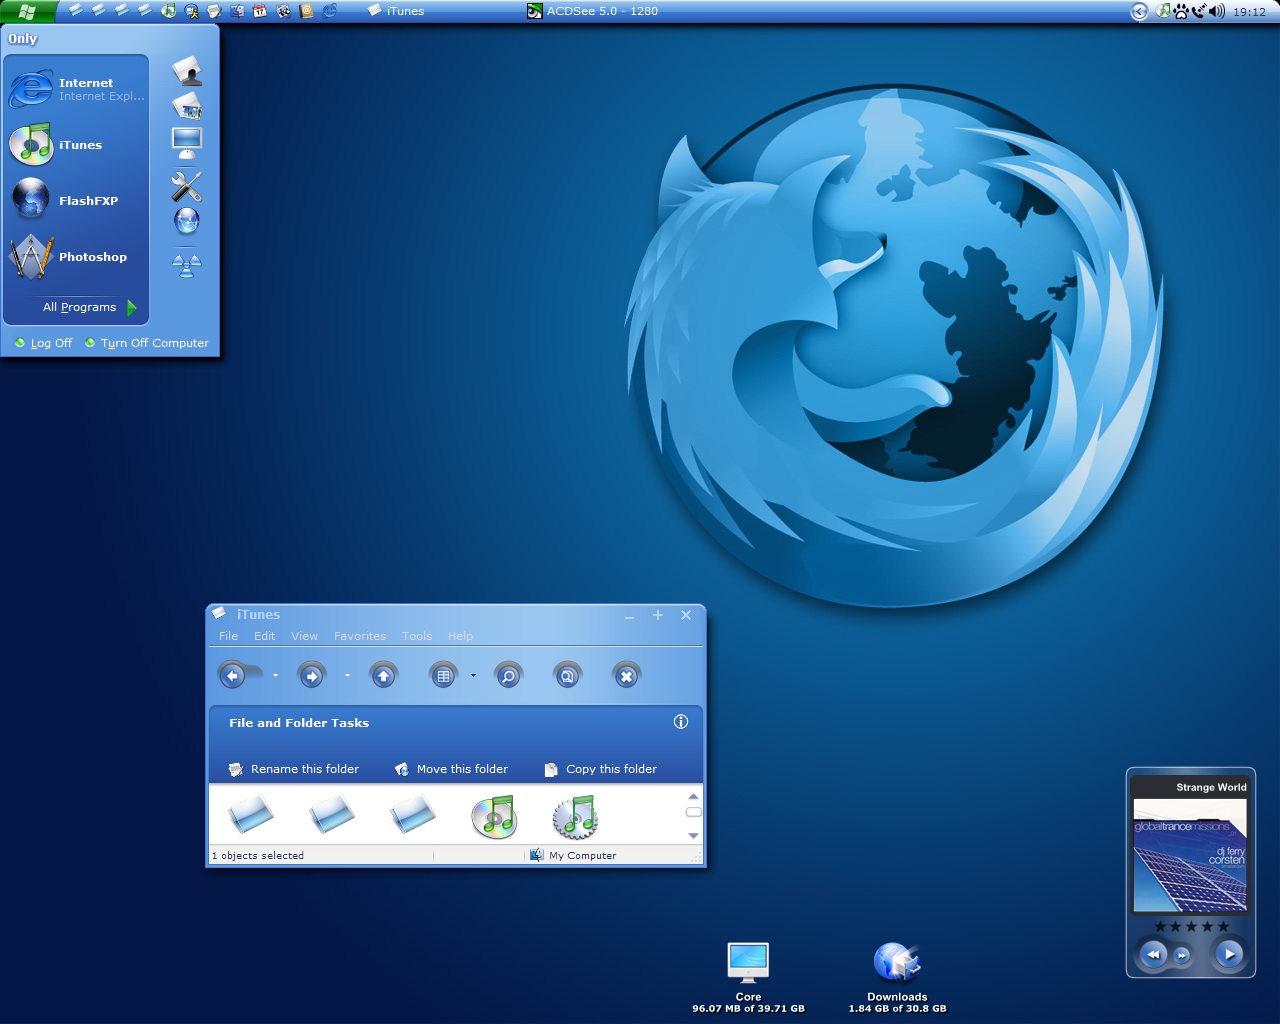The width and height of the screenshot is (1280, 1024).
Task: Select the iTunes CD icon file
Action: tap(494, 816)
